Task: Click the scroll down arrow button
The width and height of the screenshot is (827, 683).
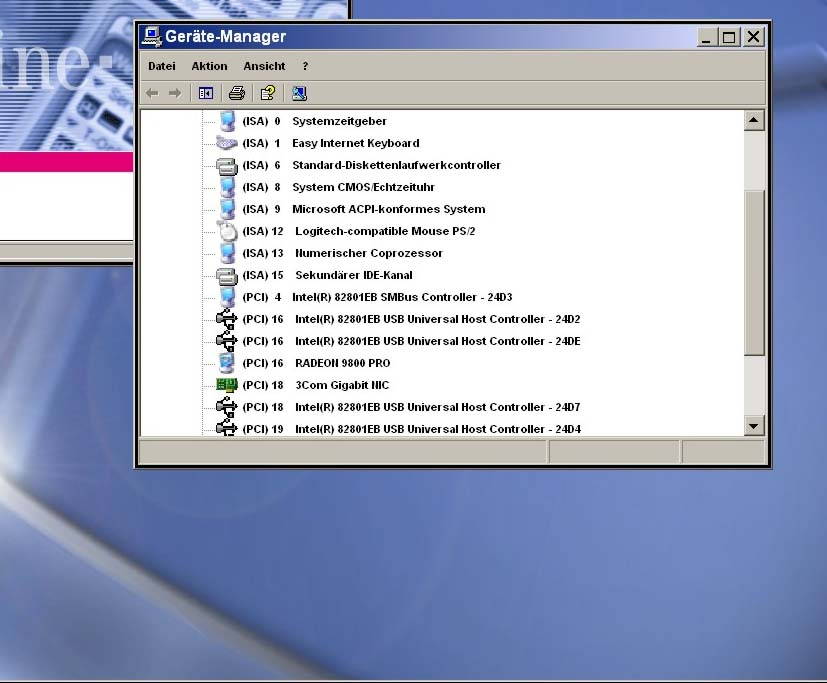Action: [754, 426]
